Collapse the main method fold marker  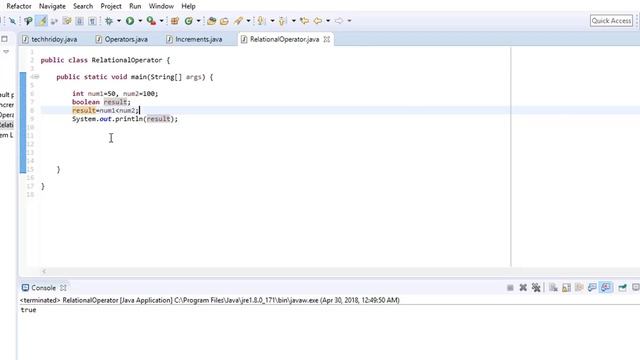(x=36, y=77)
